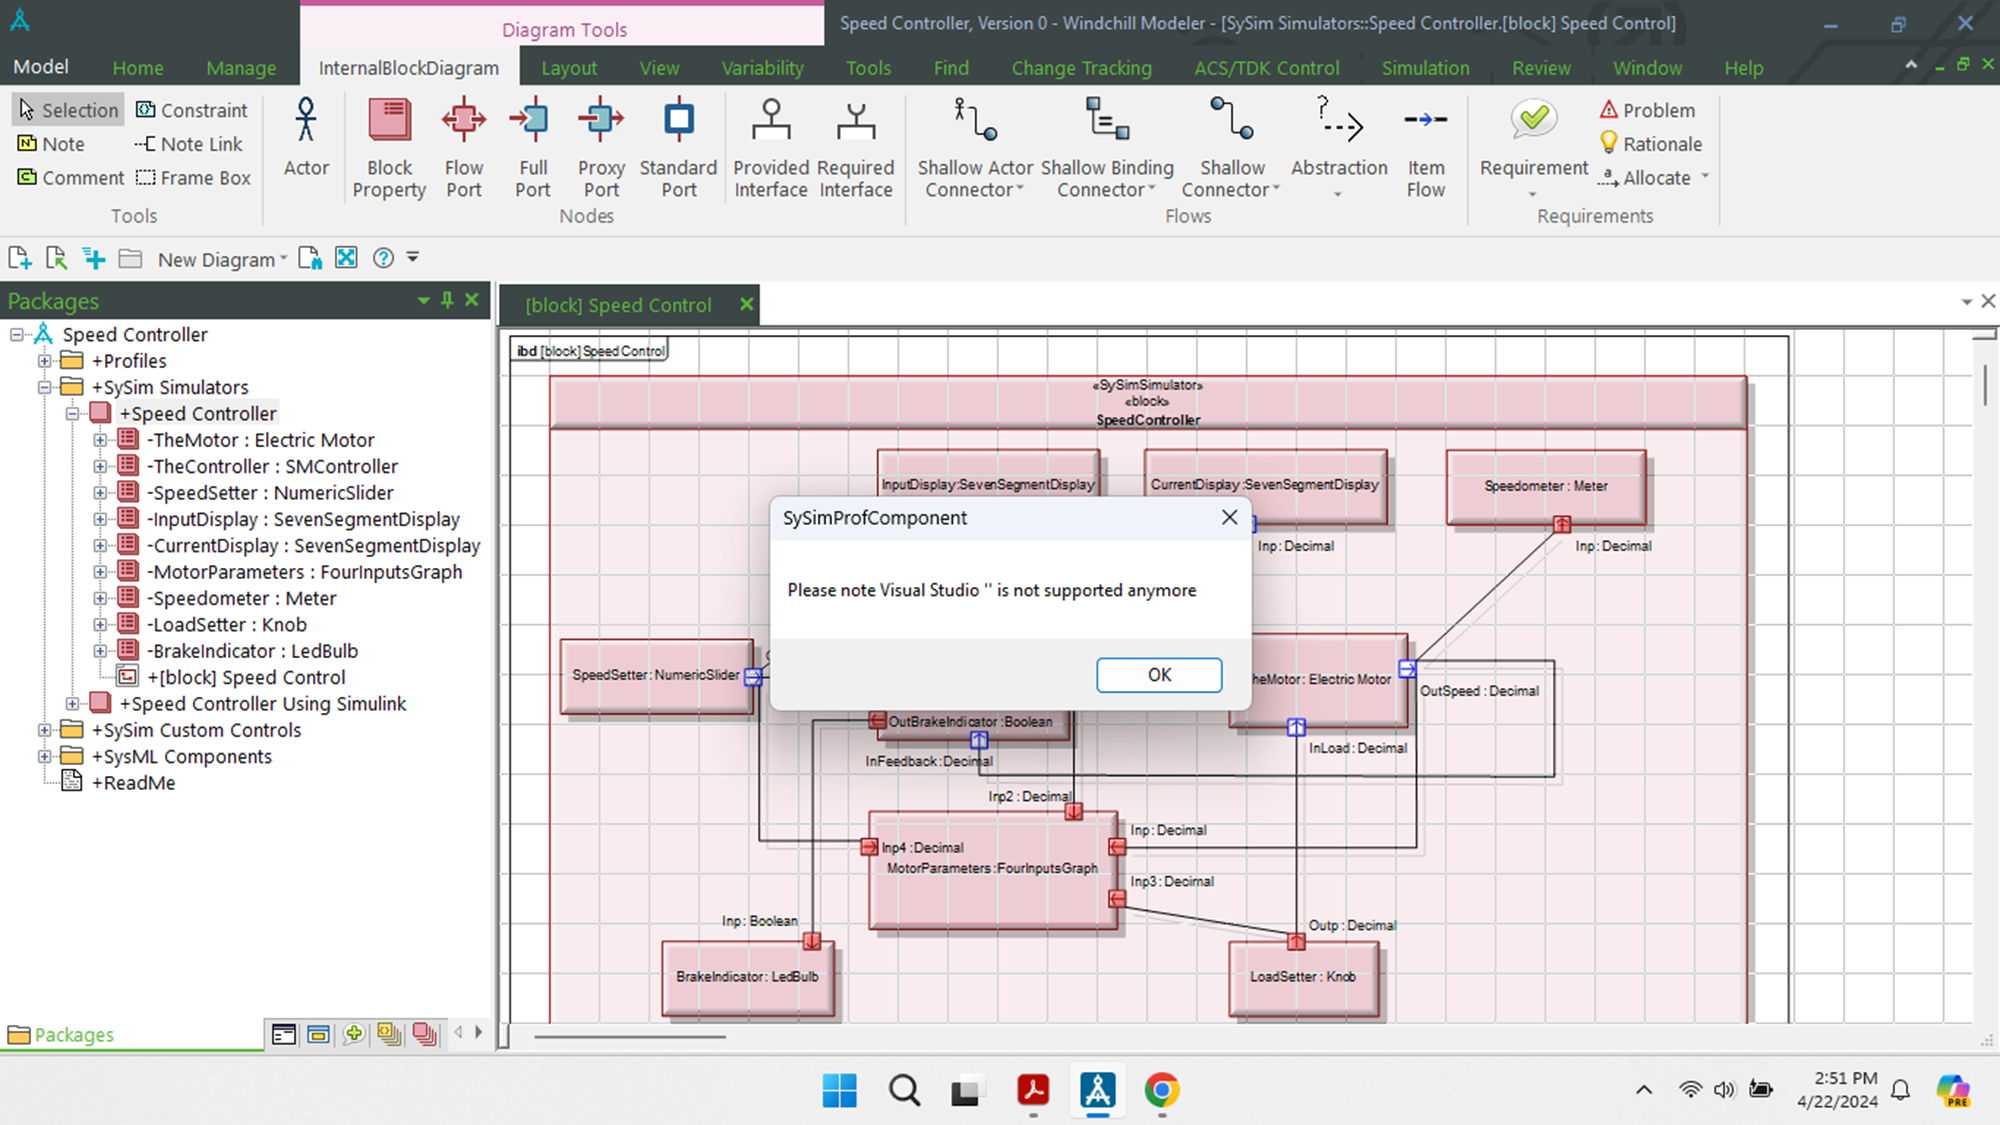Open the New Diagram dropdown
2000x1125 pixels.
click(x=283, y=258)
